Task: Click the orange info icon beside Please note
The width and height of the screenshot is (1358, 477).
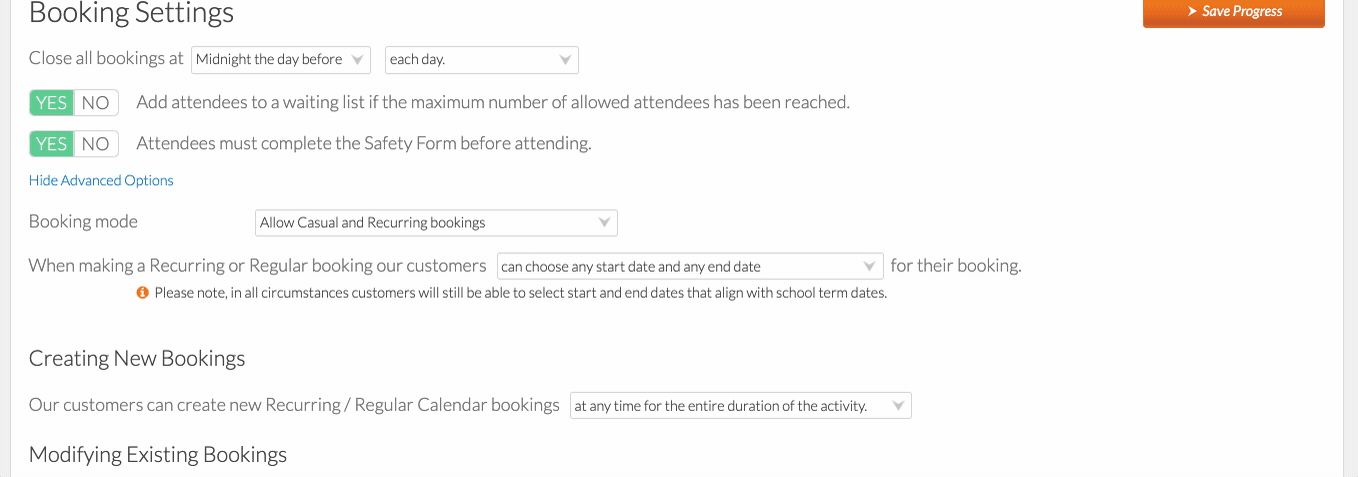Action: [143, 293]
